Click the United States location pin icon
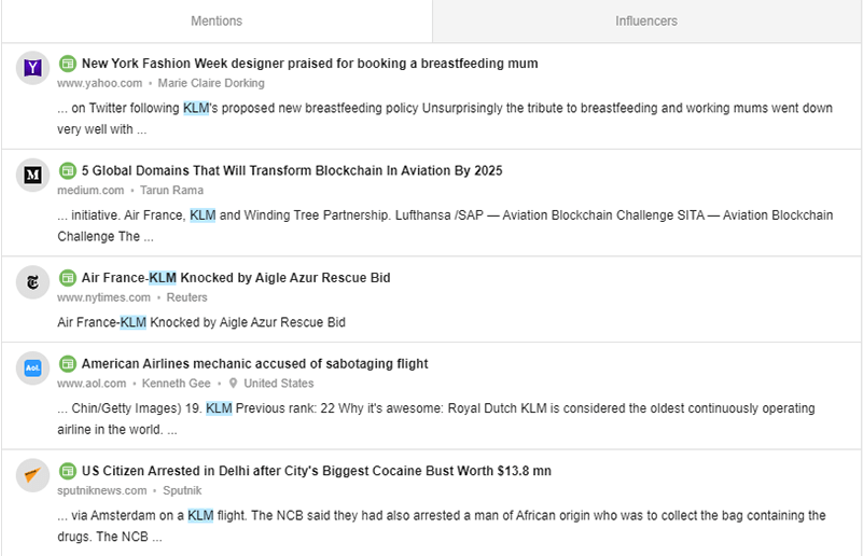The image size is (864, 556). [x=233, y=383]
